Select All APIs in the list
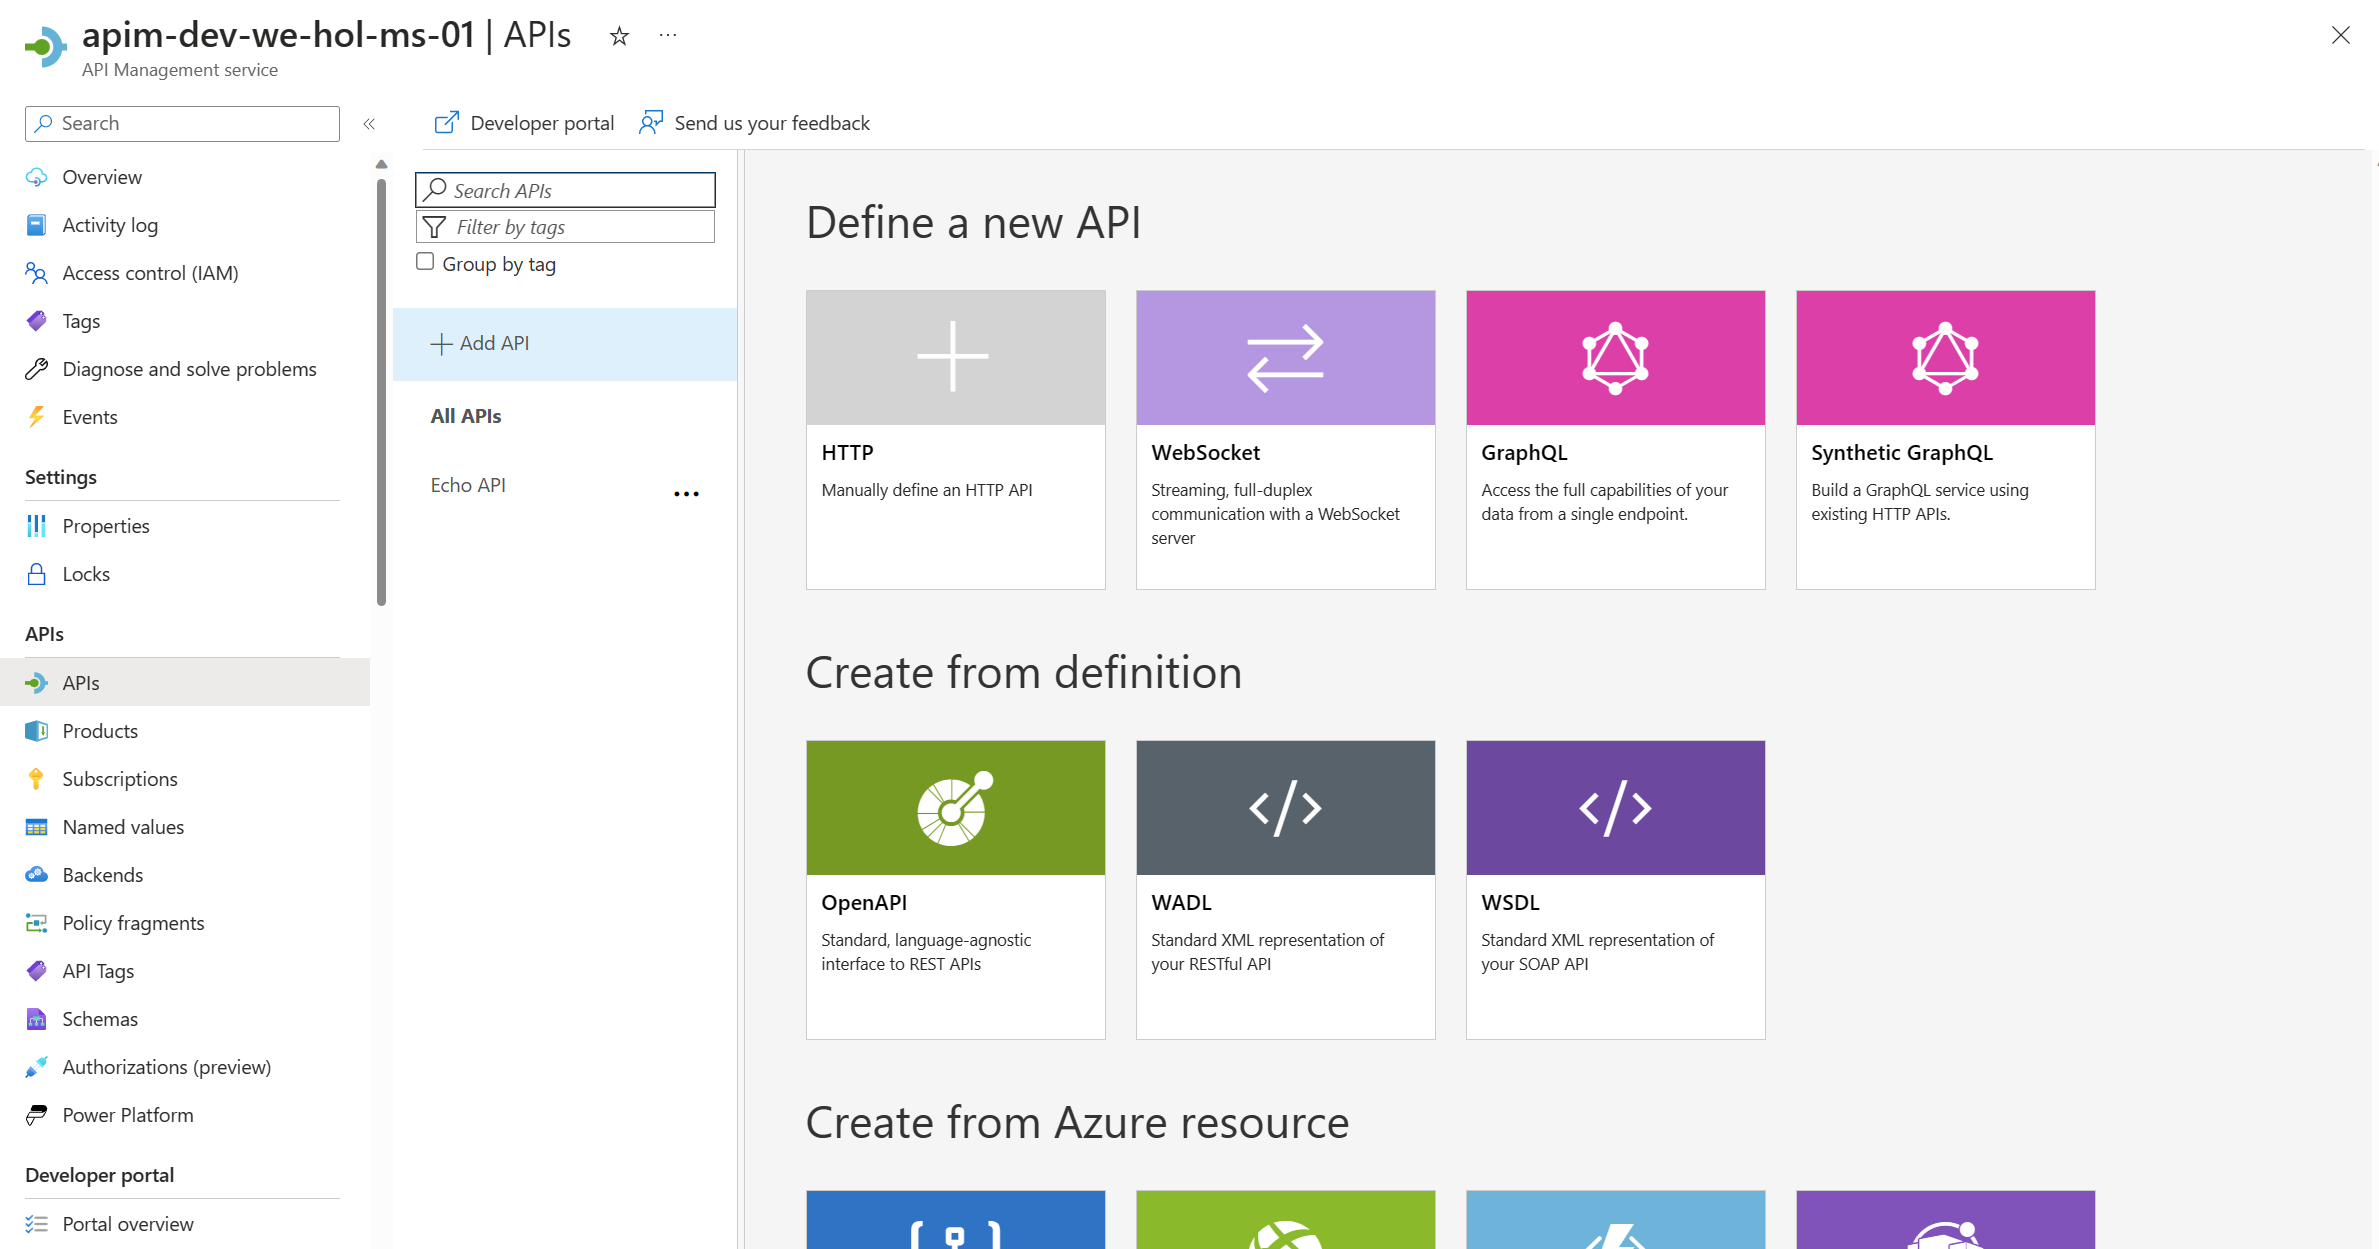Screen dimensions: 2379x1249 [466, 416]
